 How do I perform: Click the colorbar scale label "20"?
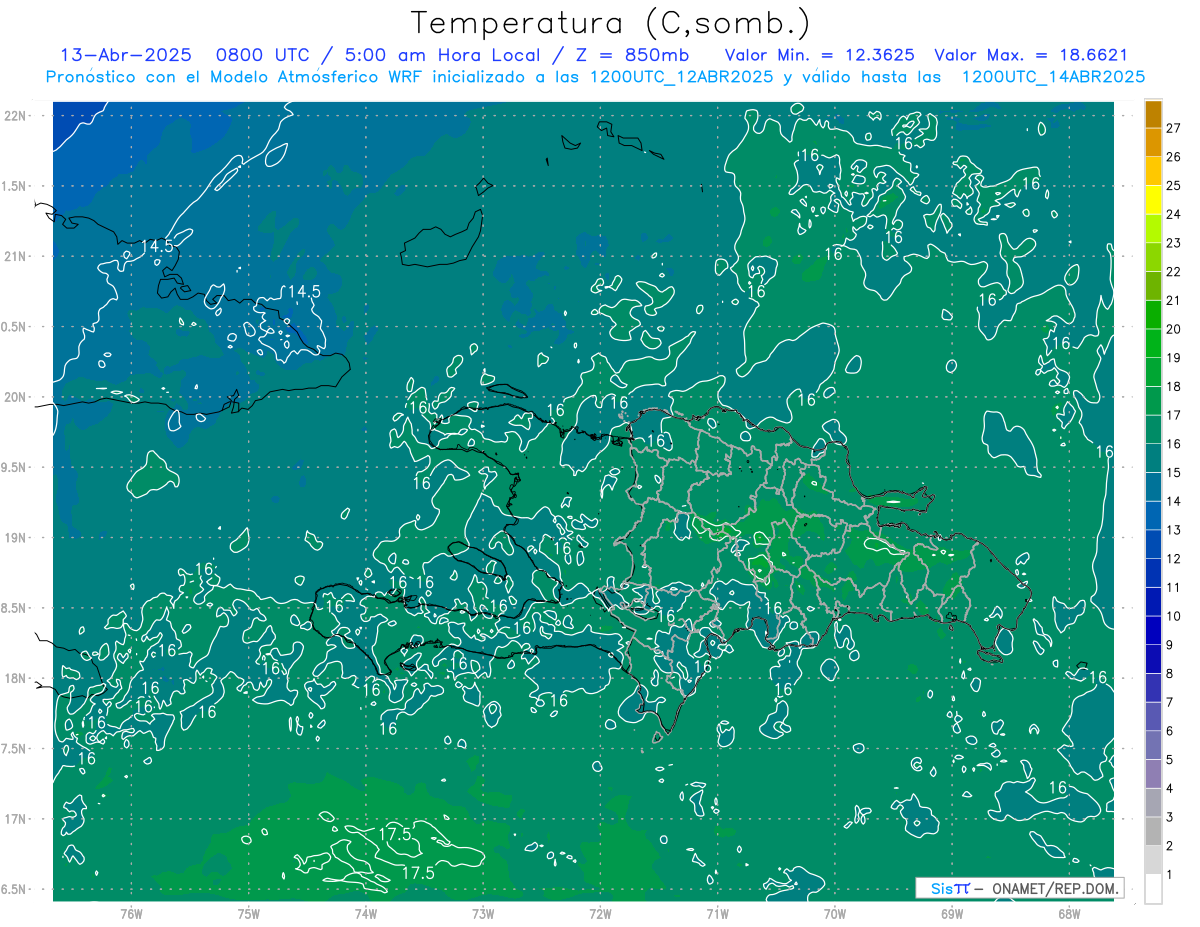[x=1174, y=329]
